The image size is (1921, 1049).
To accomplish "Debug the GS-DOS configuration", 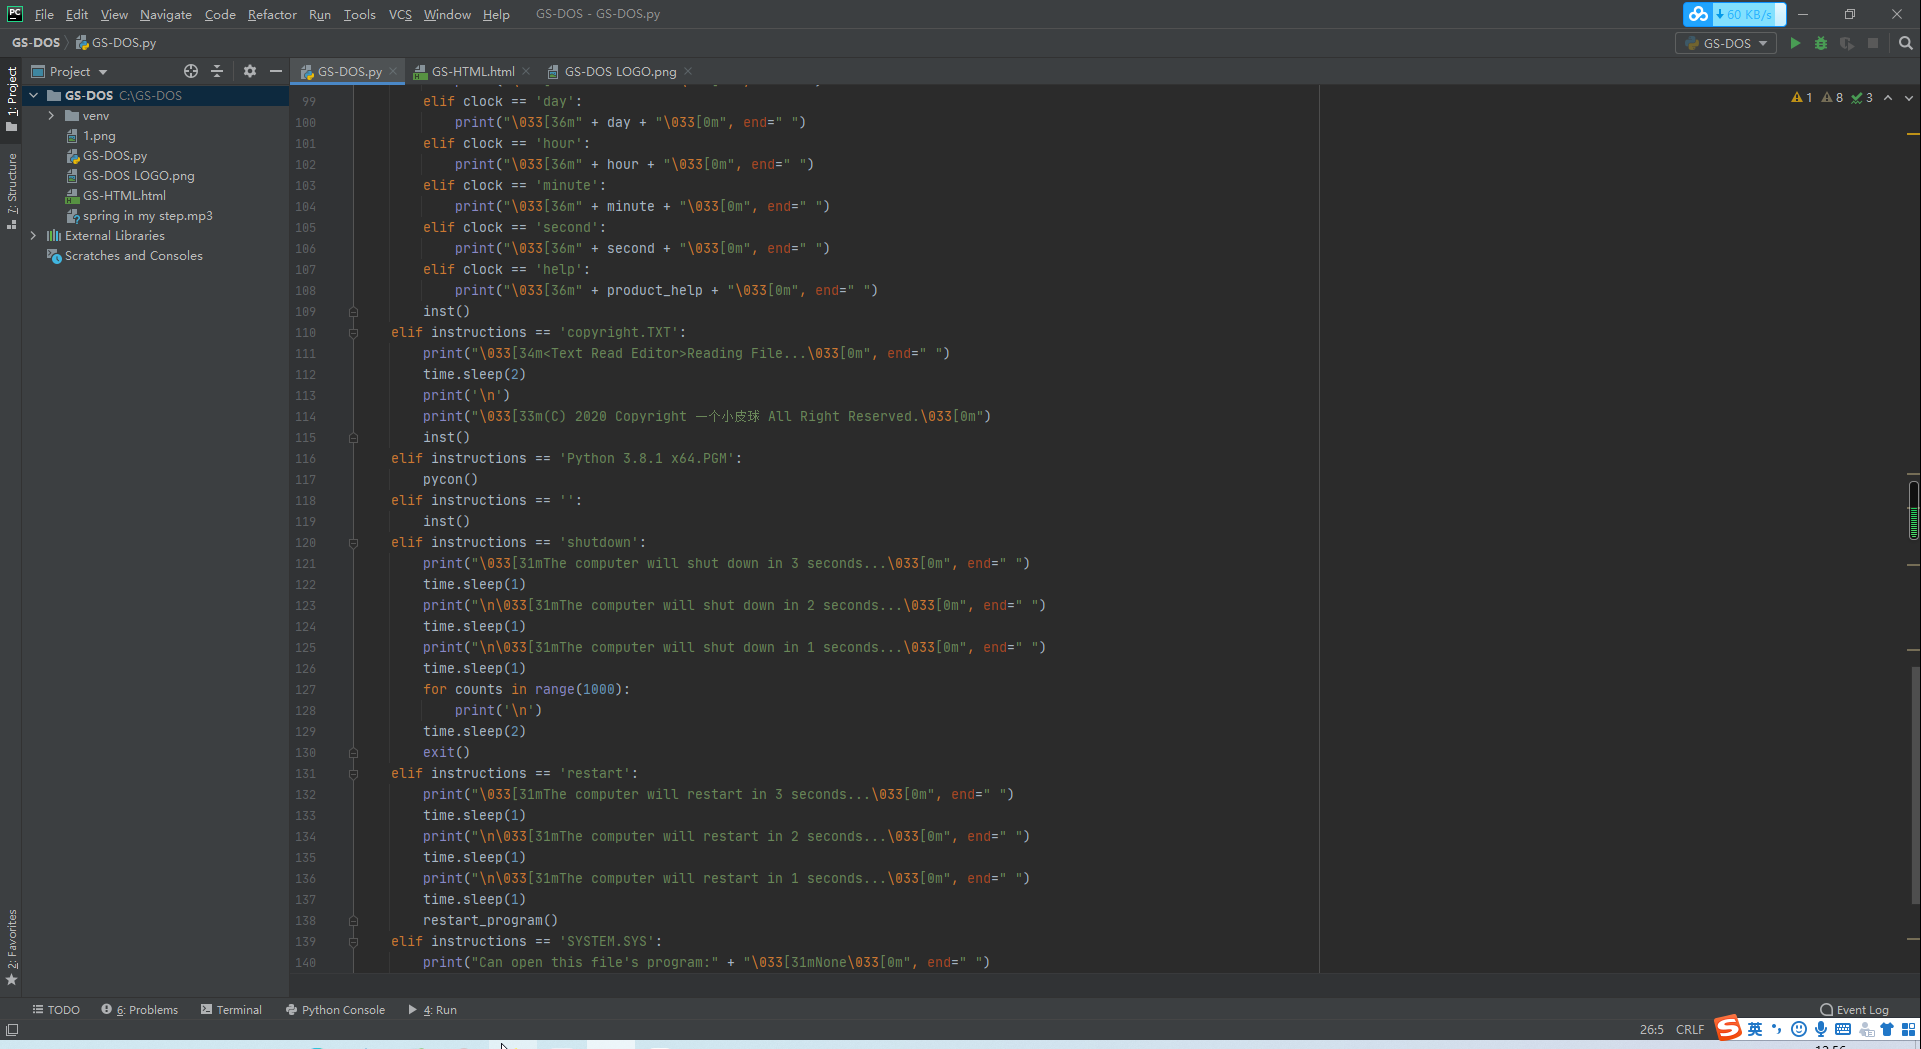I will tap(1821, 43).
